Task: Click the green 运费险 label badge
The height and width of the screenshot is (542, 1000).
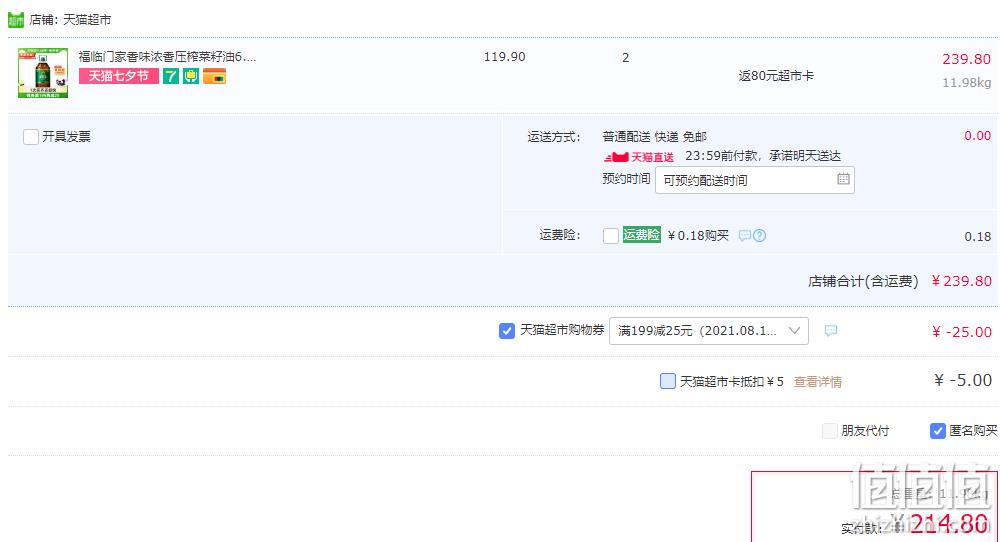Action: [642, 235]
